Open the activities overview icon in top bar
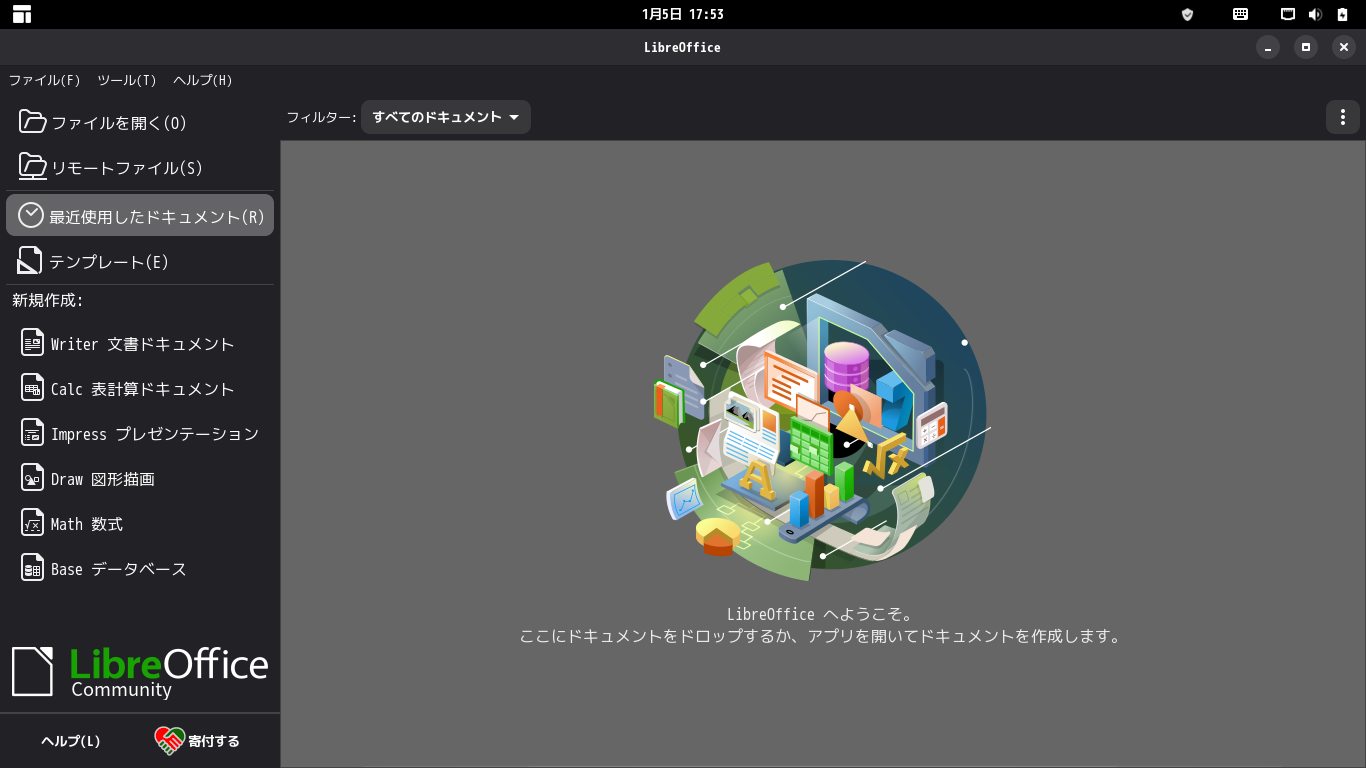 (x=22, y=14)
